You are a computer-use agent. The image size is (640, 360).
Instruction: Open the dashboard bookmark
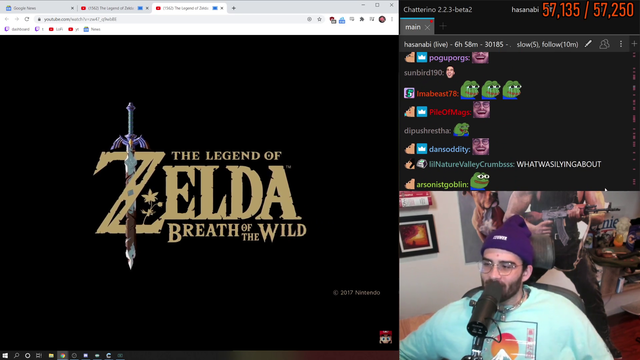[17, 29]
